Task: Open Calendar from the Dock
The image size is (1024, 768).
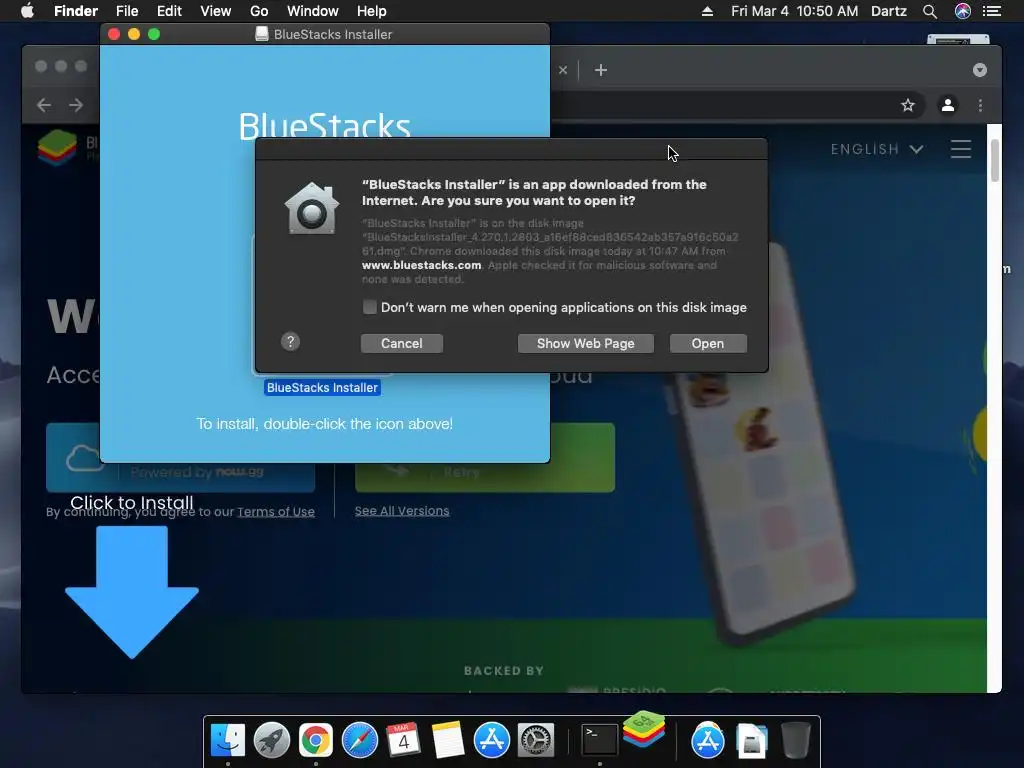Action: (403, 741)
